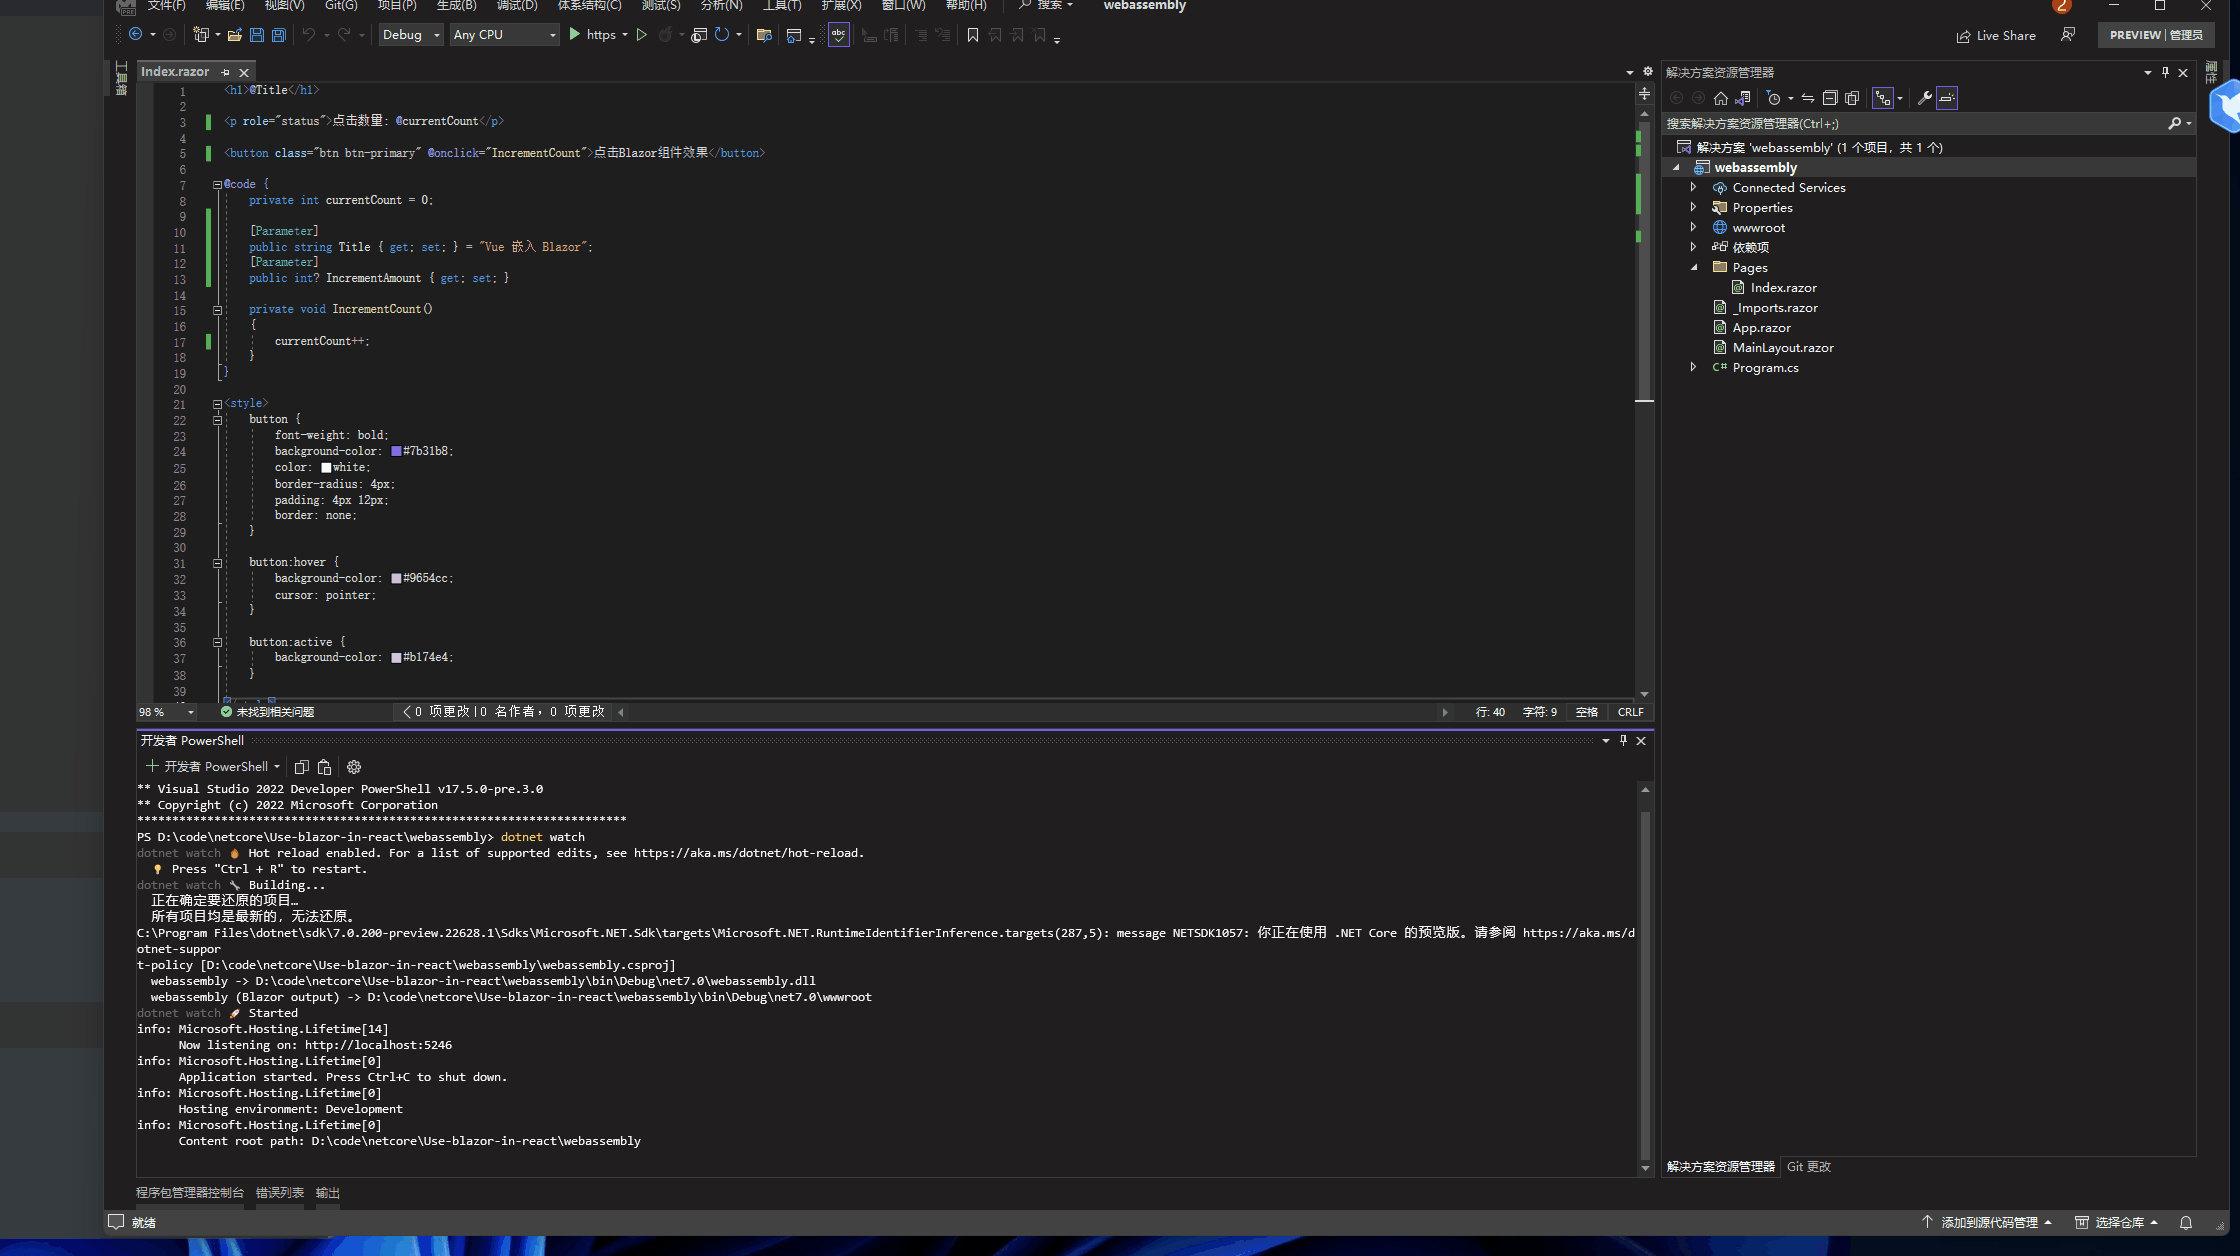2240x1256 pixels.
Task: Open PowerShell terminal settings gear icon
Action: (354, 767)
